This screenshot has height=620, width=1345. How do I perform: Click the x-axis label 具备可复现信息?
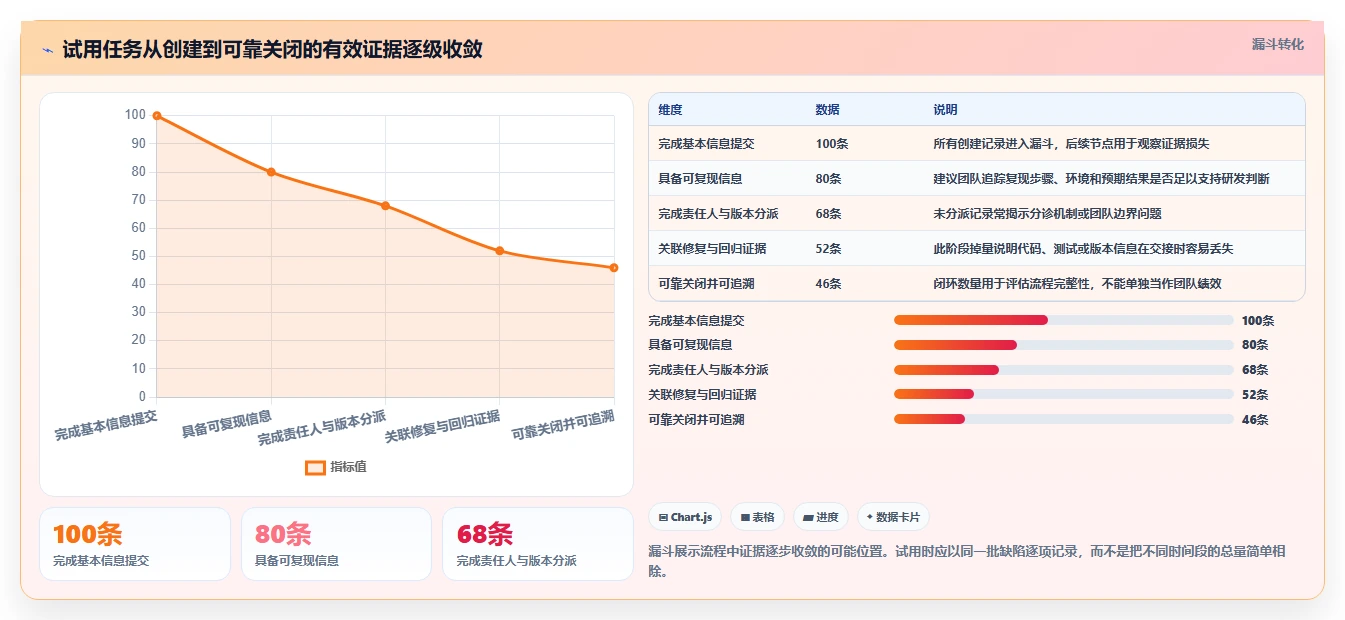[x=227, y=424]
